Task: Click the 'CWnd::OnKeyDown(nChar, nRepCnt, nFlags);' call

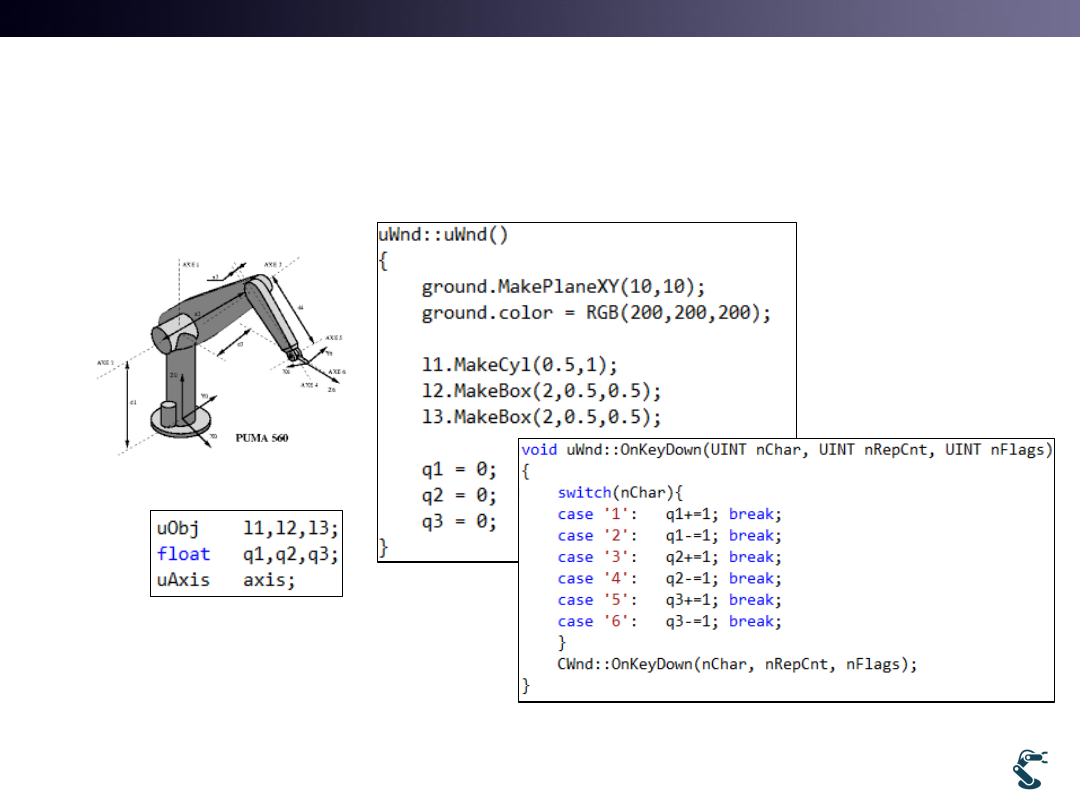Action: [x=737, y=663]
